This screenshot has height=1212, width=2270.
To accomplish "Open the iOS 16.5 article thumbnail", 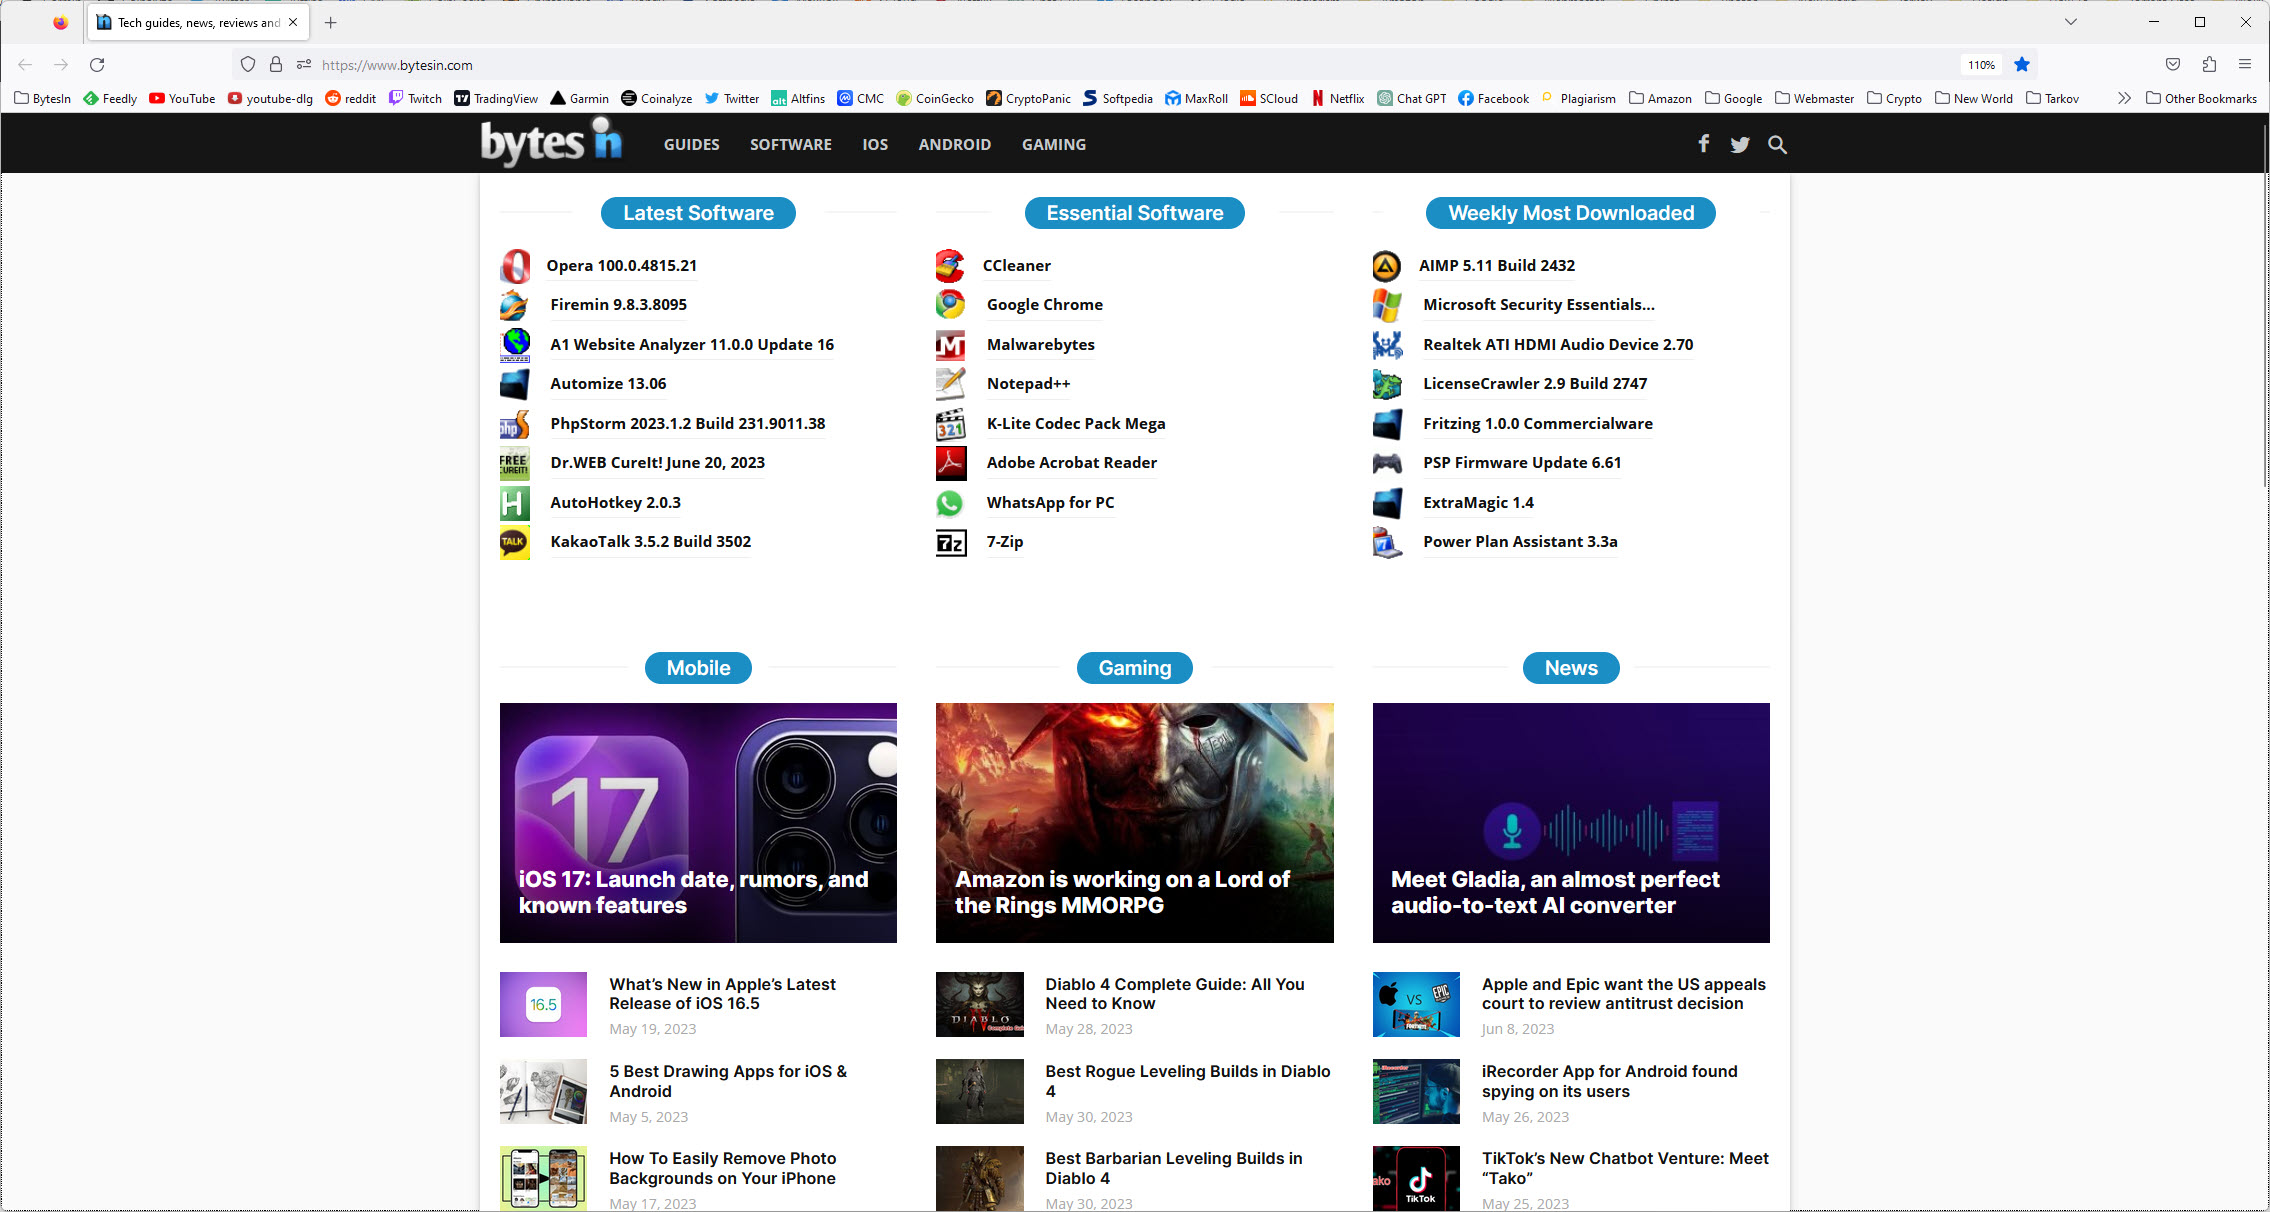I will pos(543,1004).
